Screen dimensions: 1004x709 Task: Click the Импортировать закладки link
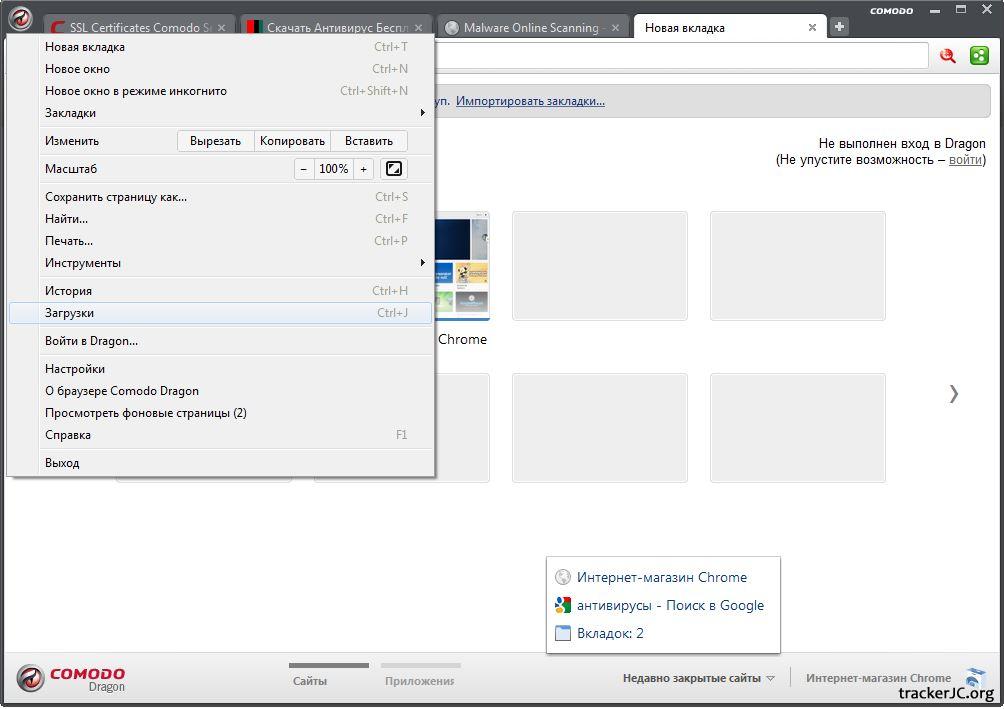(x=530, y=101)
